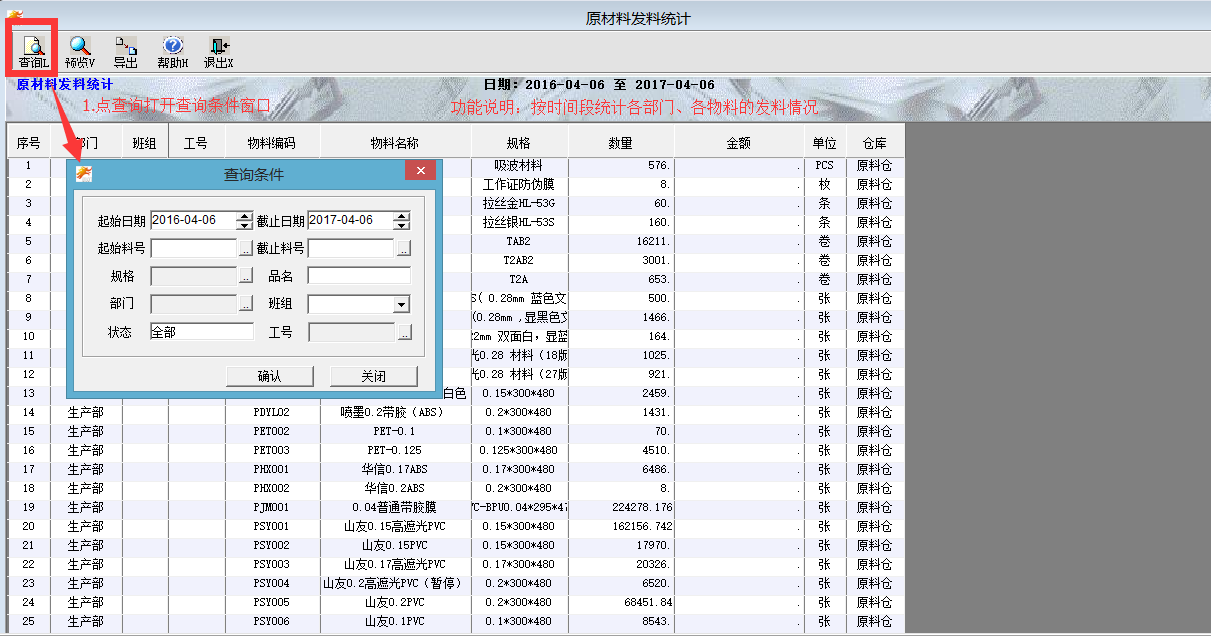Open the 部门 lookup ellipsis button
Screen dimensions: 1211x636
[x=246, y=304]
